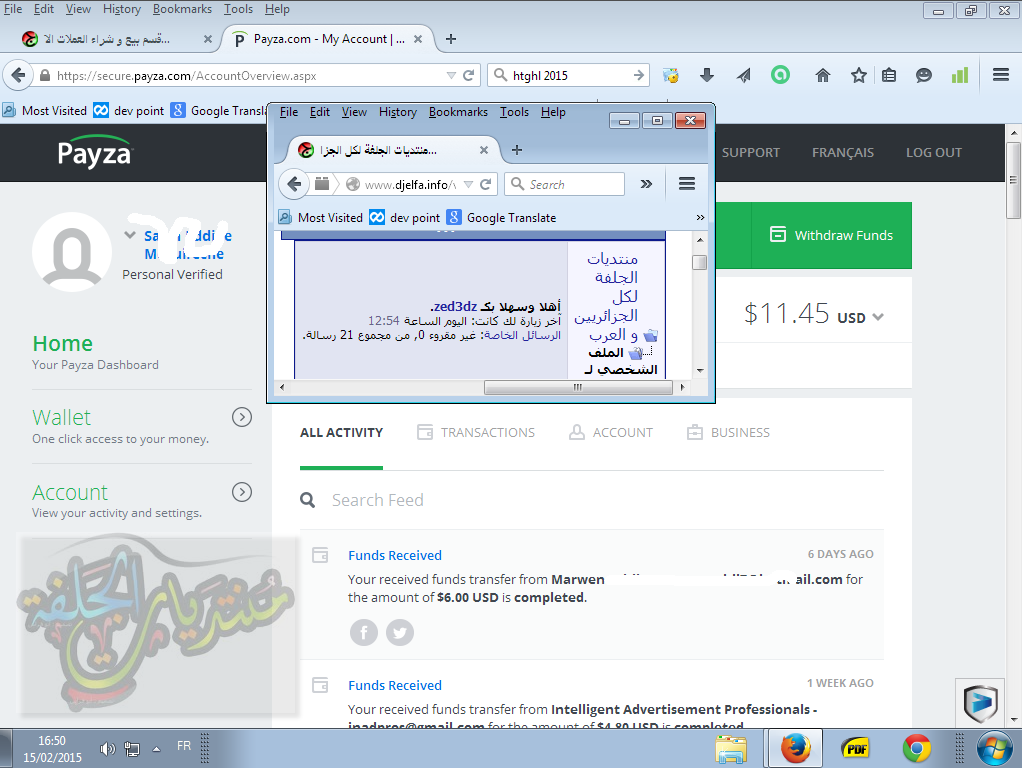Viewport: 1022px width, 768px height.
Task: Open the URL history dropdown in Payza window
Action: 451,76
